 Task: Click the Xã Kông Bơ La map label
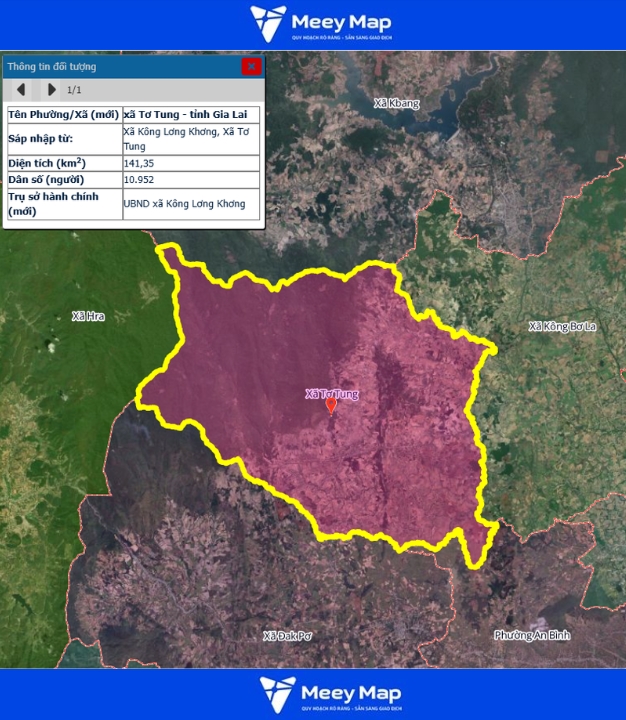coord(562,326)
